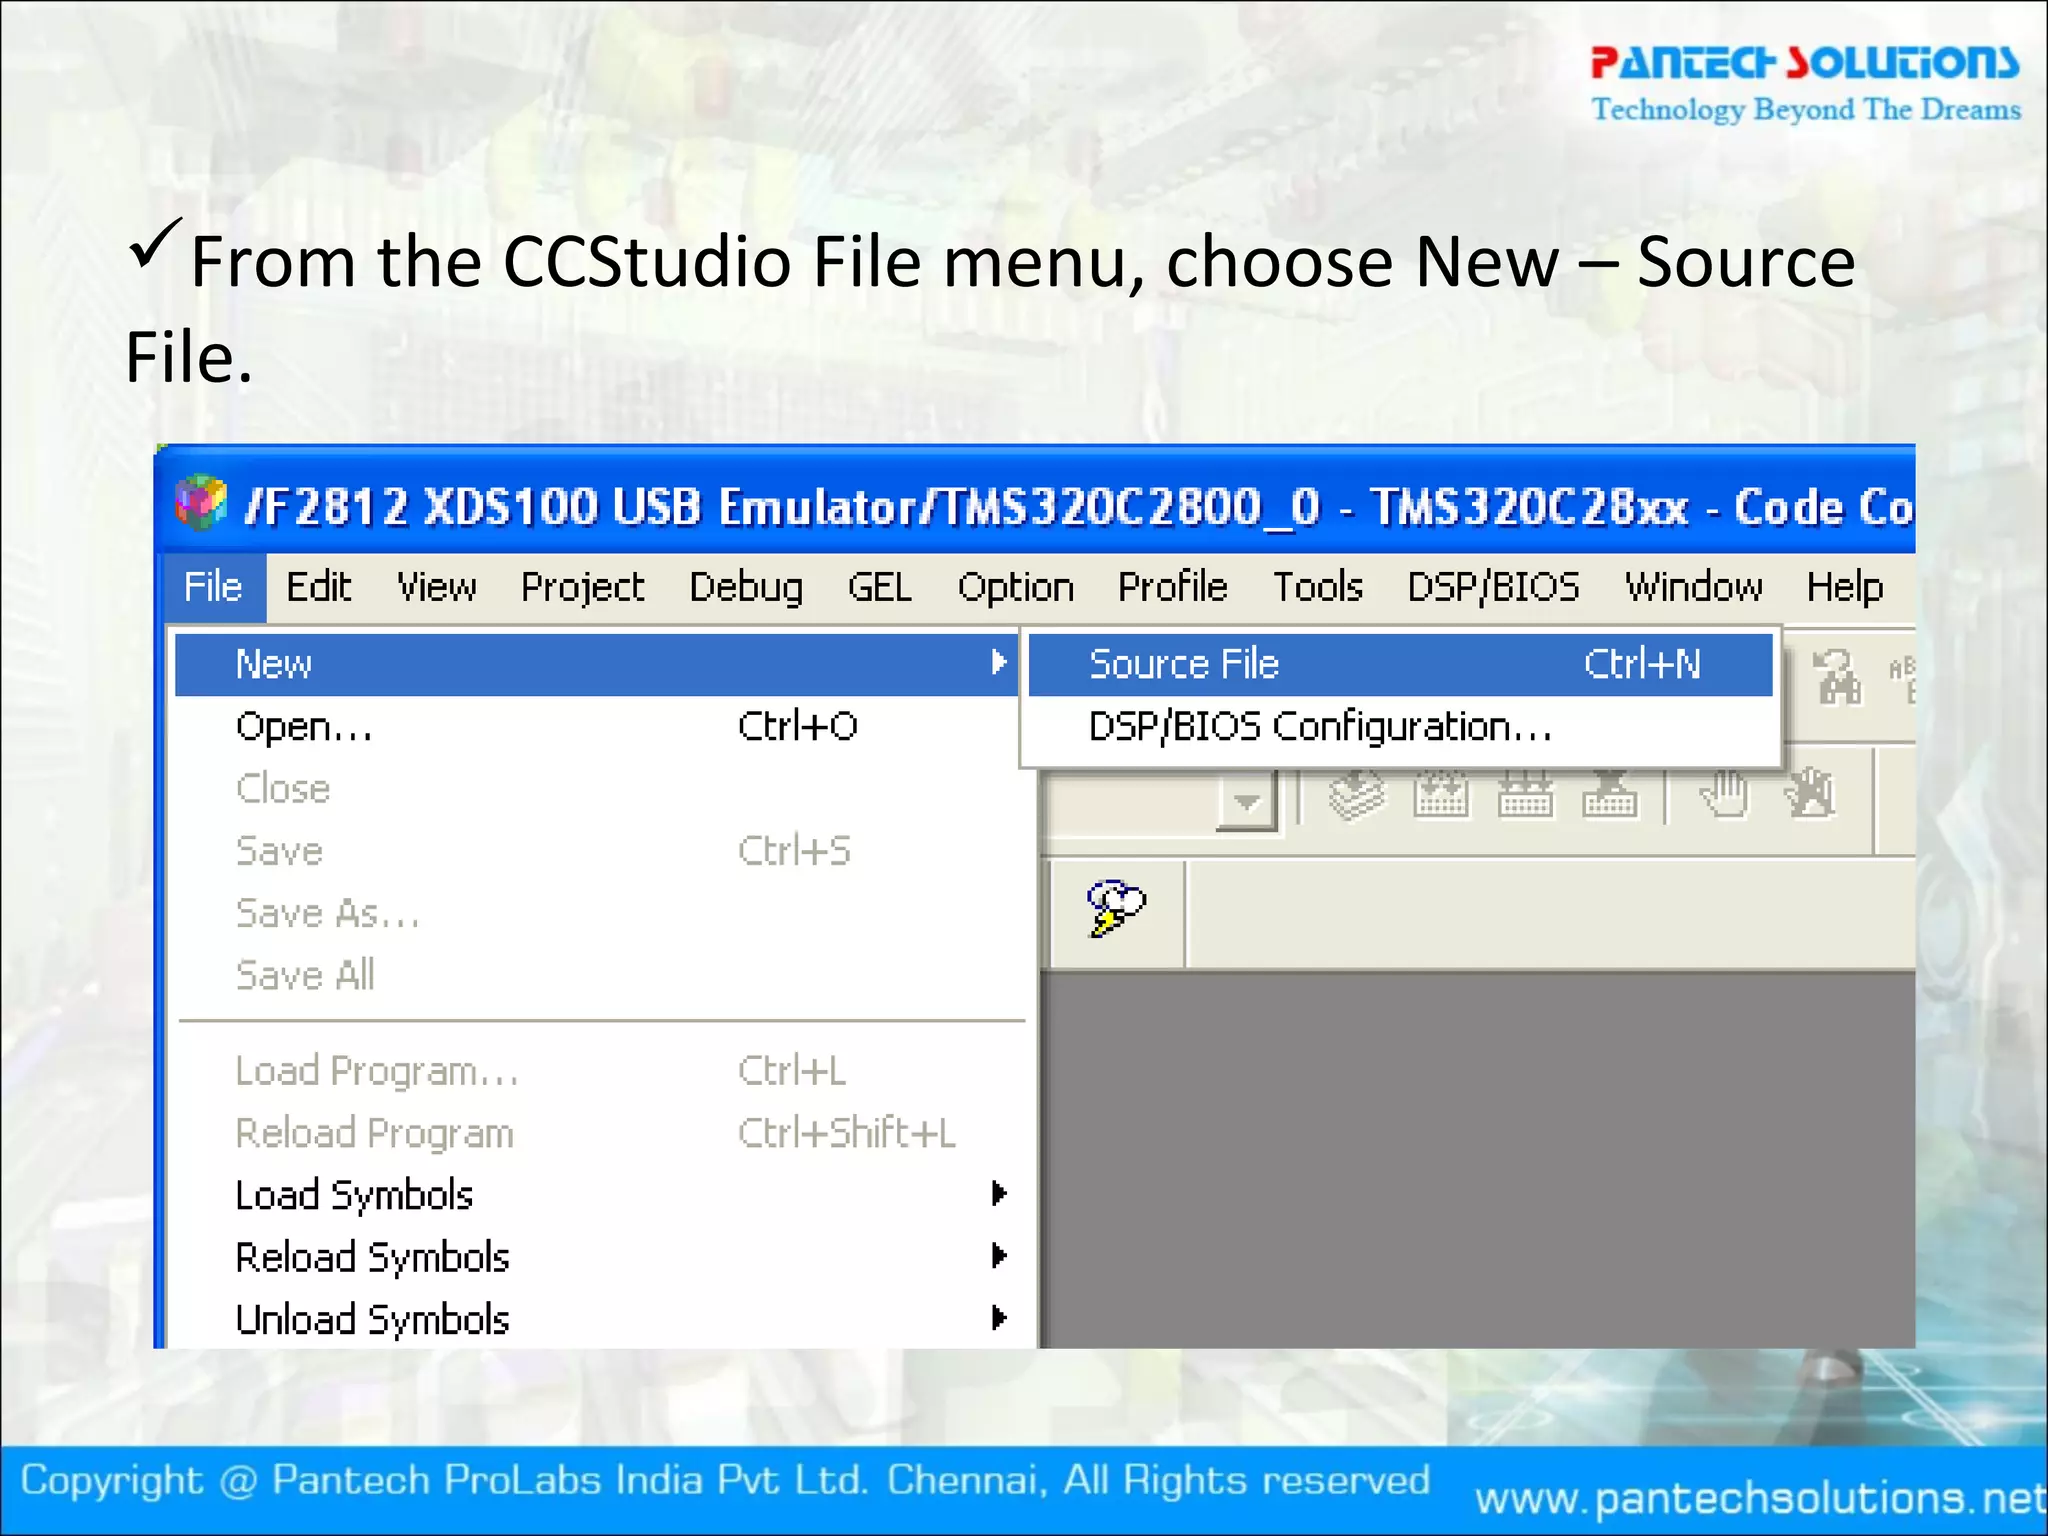This screenshot has width=2048, height=1536.
Task: Open the DSP/BIOS menu
Action: pyautogui.click(x=1494, y=587)
